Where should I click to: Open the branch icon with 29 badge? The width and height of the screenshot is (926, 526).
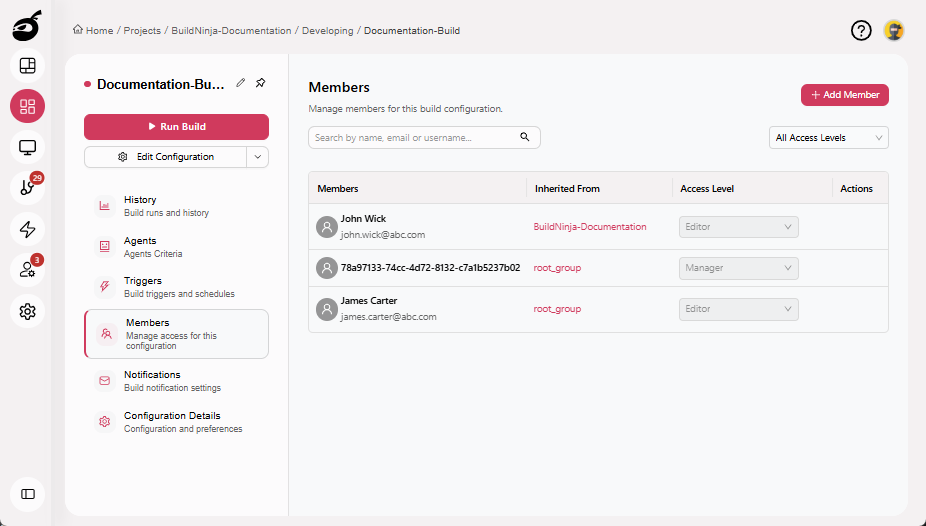pos(27,188)
